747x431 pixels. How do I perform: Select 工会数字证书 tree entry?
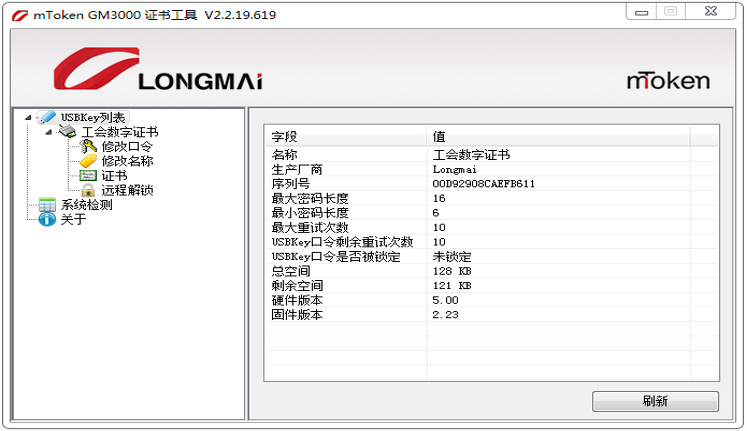point(120,132)
